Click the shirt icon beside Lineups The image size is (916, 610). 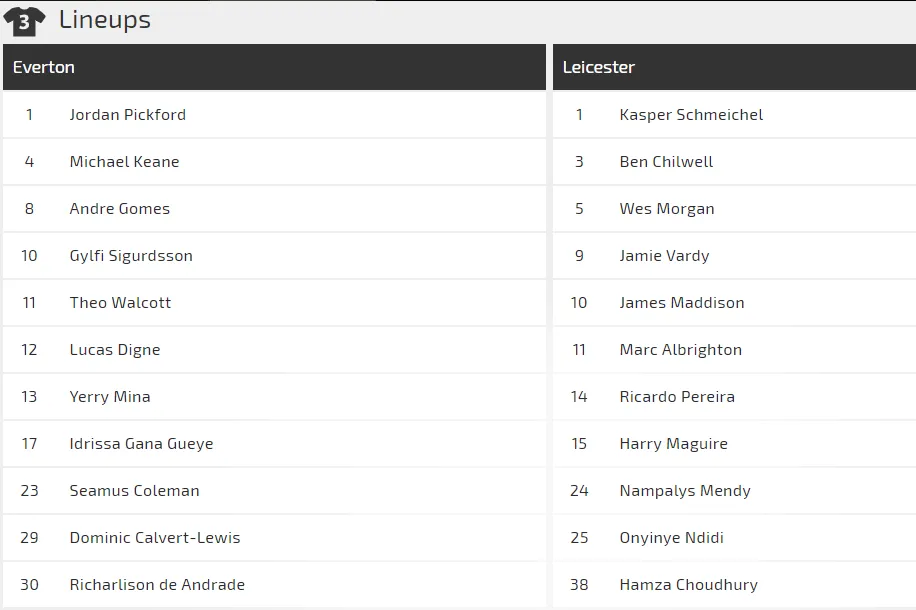click(x=24, y=20)
